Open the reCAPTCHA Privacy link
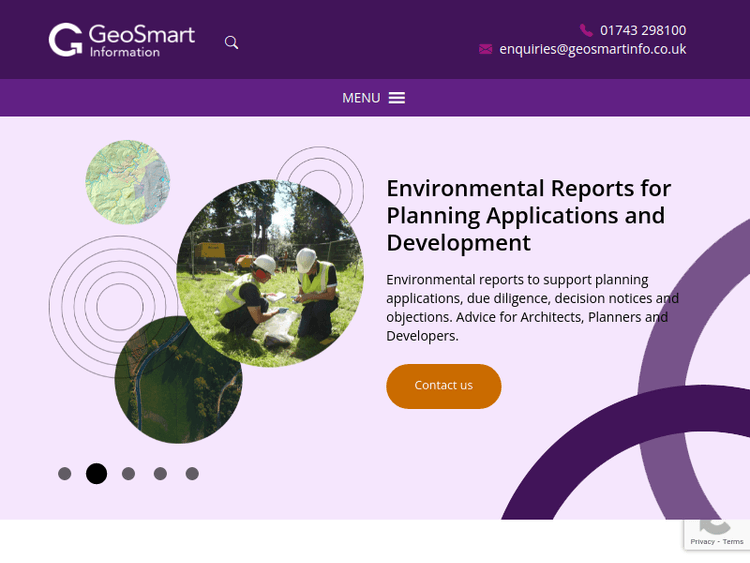 [701, 542]
